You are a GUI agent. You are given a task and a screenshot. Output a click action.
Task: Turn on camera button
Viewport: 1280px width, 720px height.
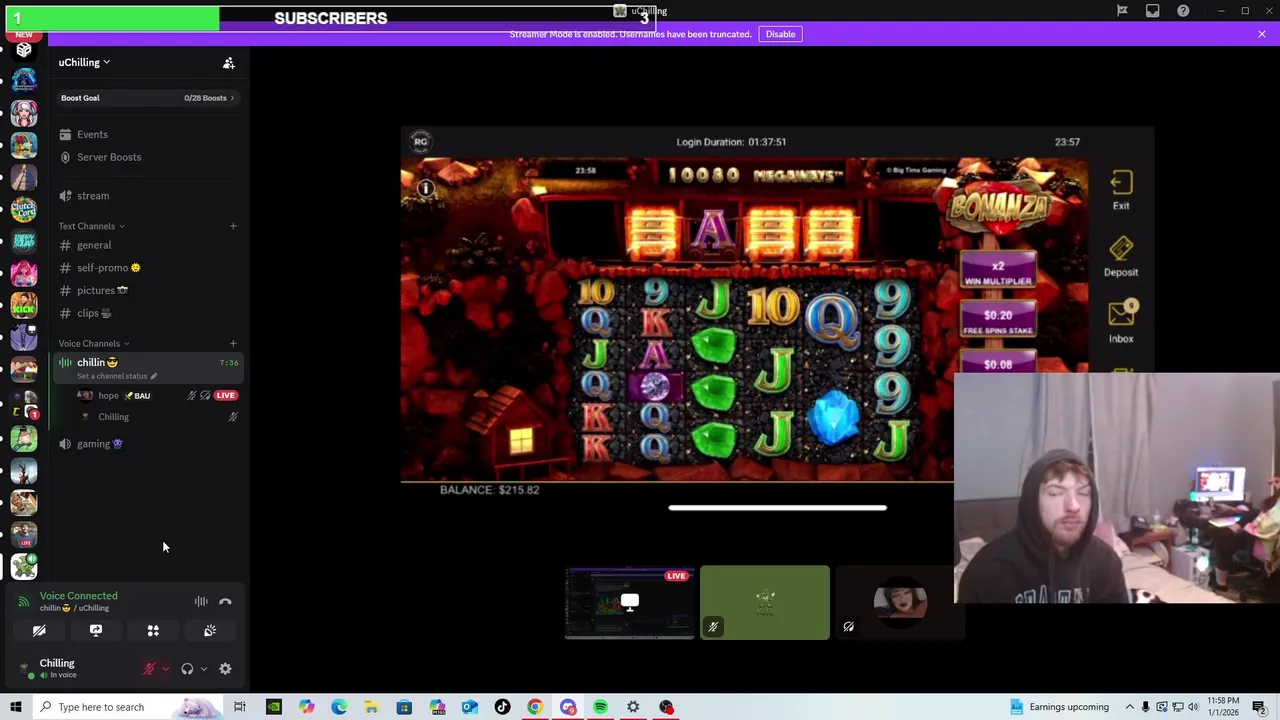39,631
